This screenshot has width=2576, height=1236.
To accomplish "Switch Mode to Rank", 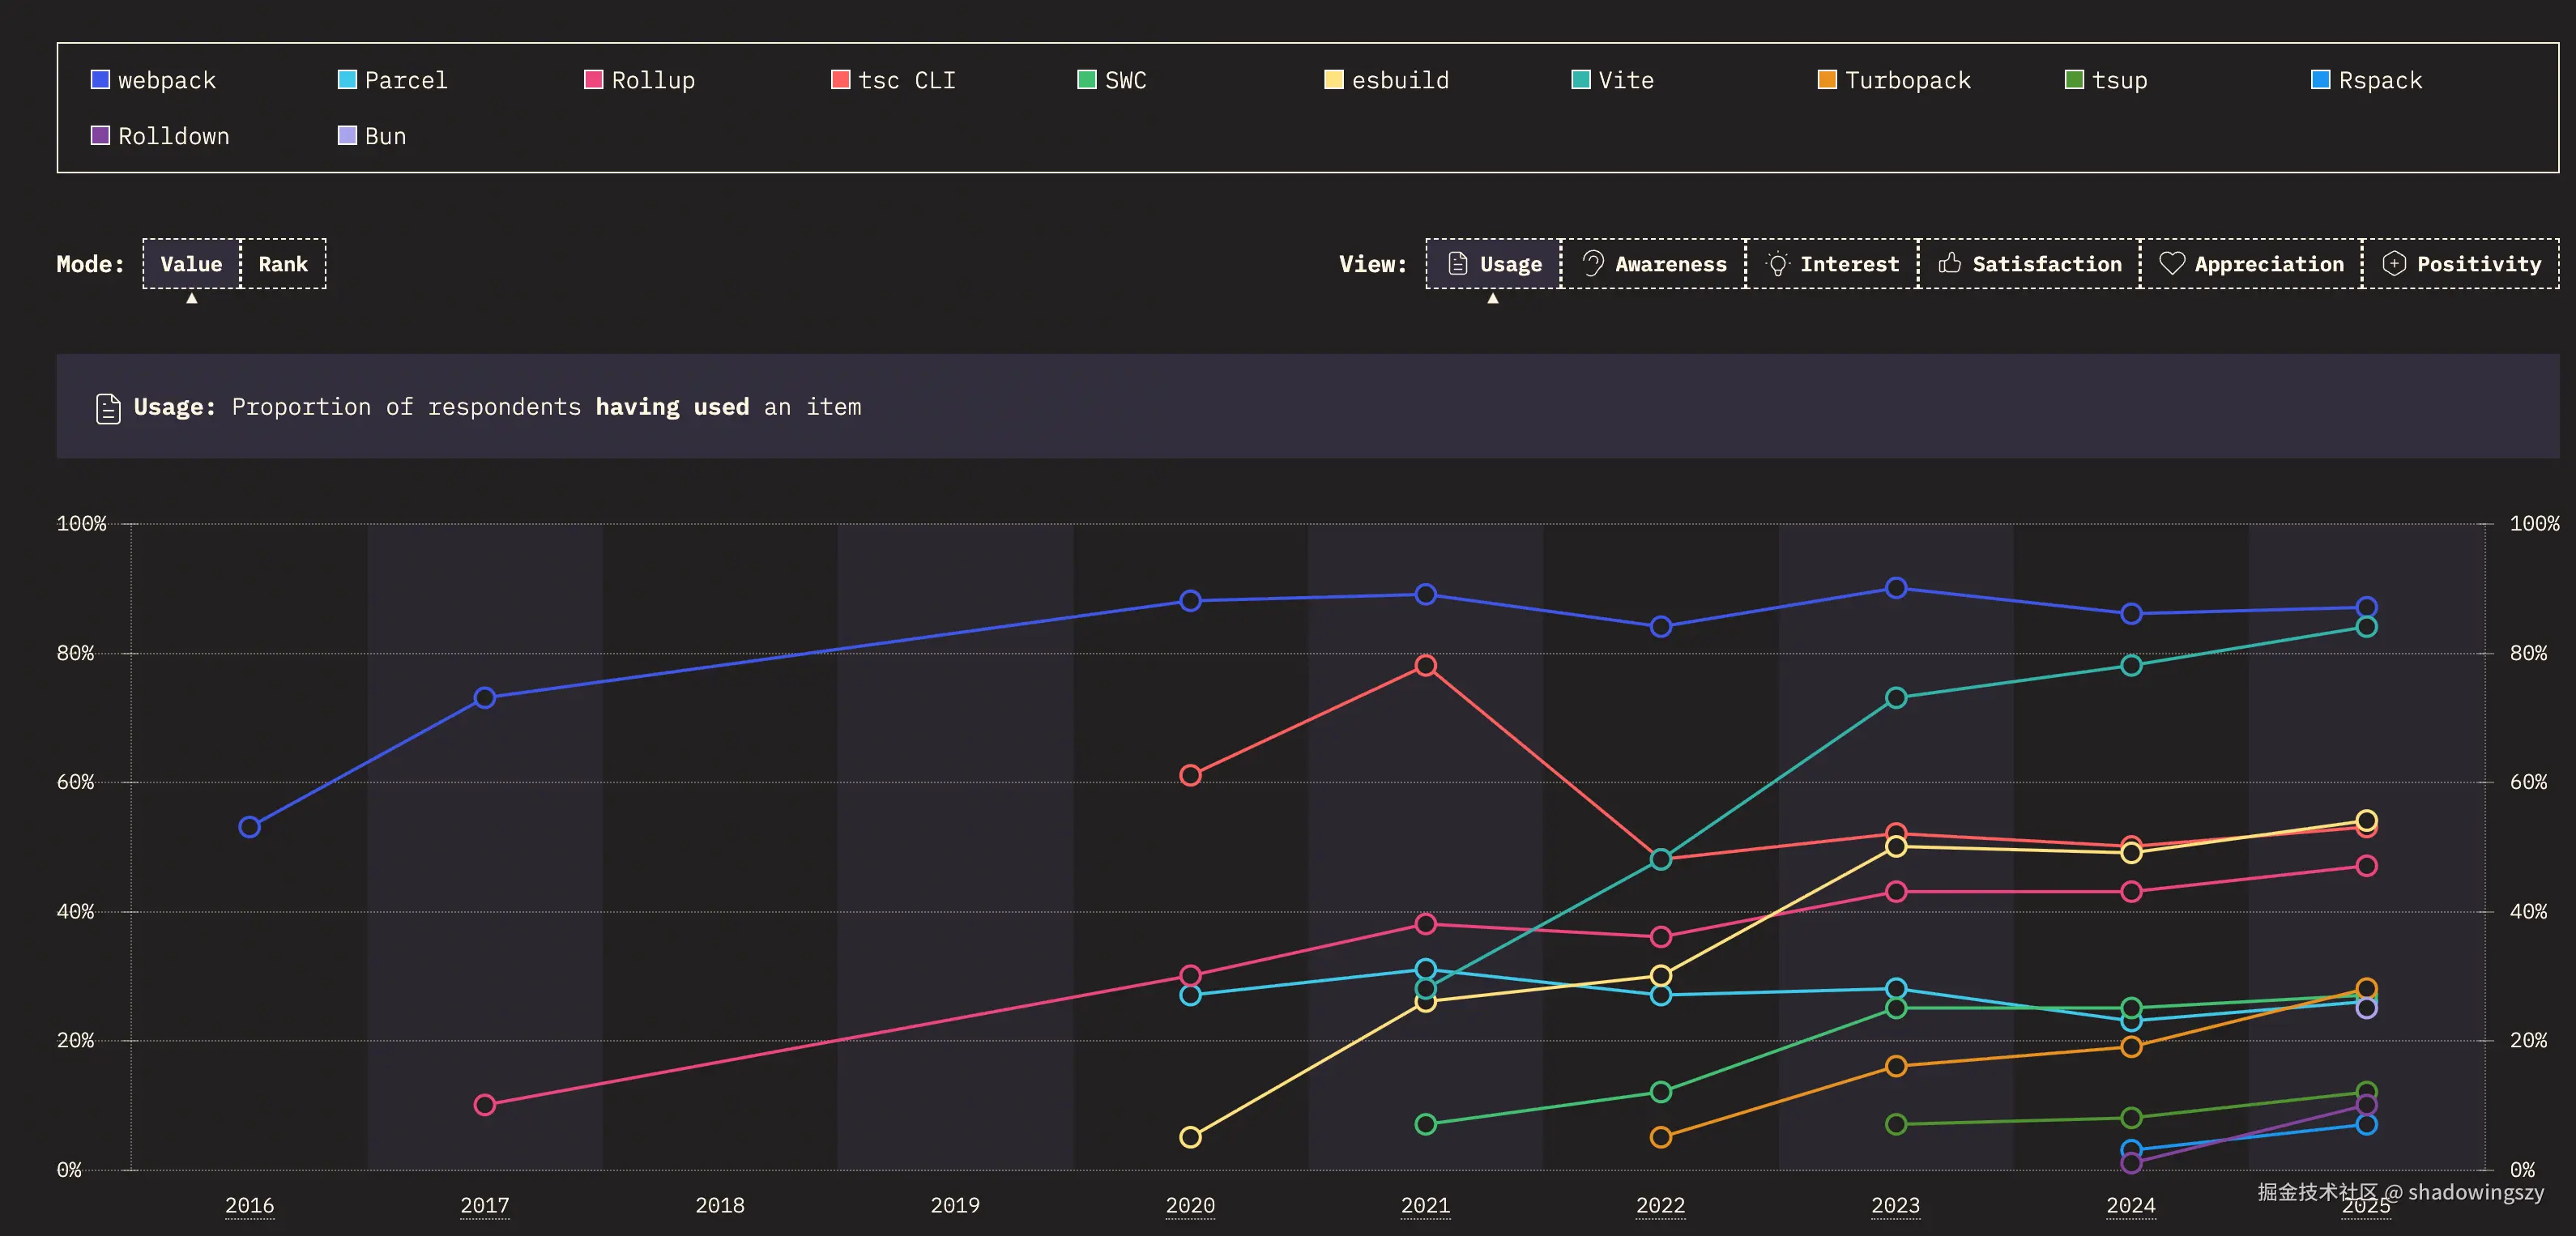I will point(283,264).
